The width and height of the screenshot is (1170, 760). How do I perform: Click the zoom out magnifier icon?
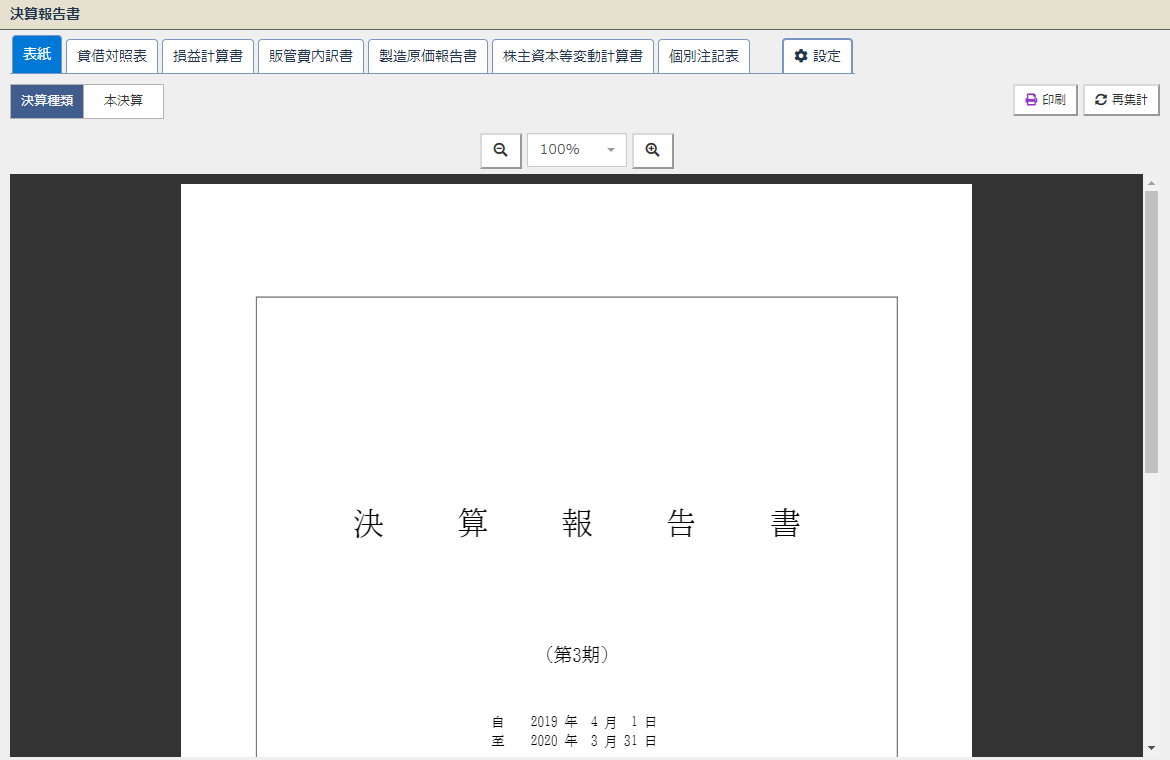pos(501,150)
